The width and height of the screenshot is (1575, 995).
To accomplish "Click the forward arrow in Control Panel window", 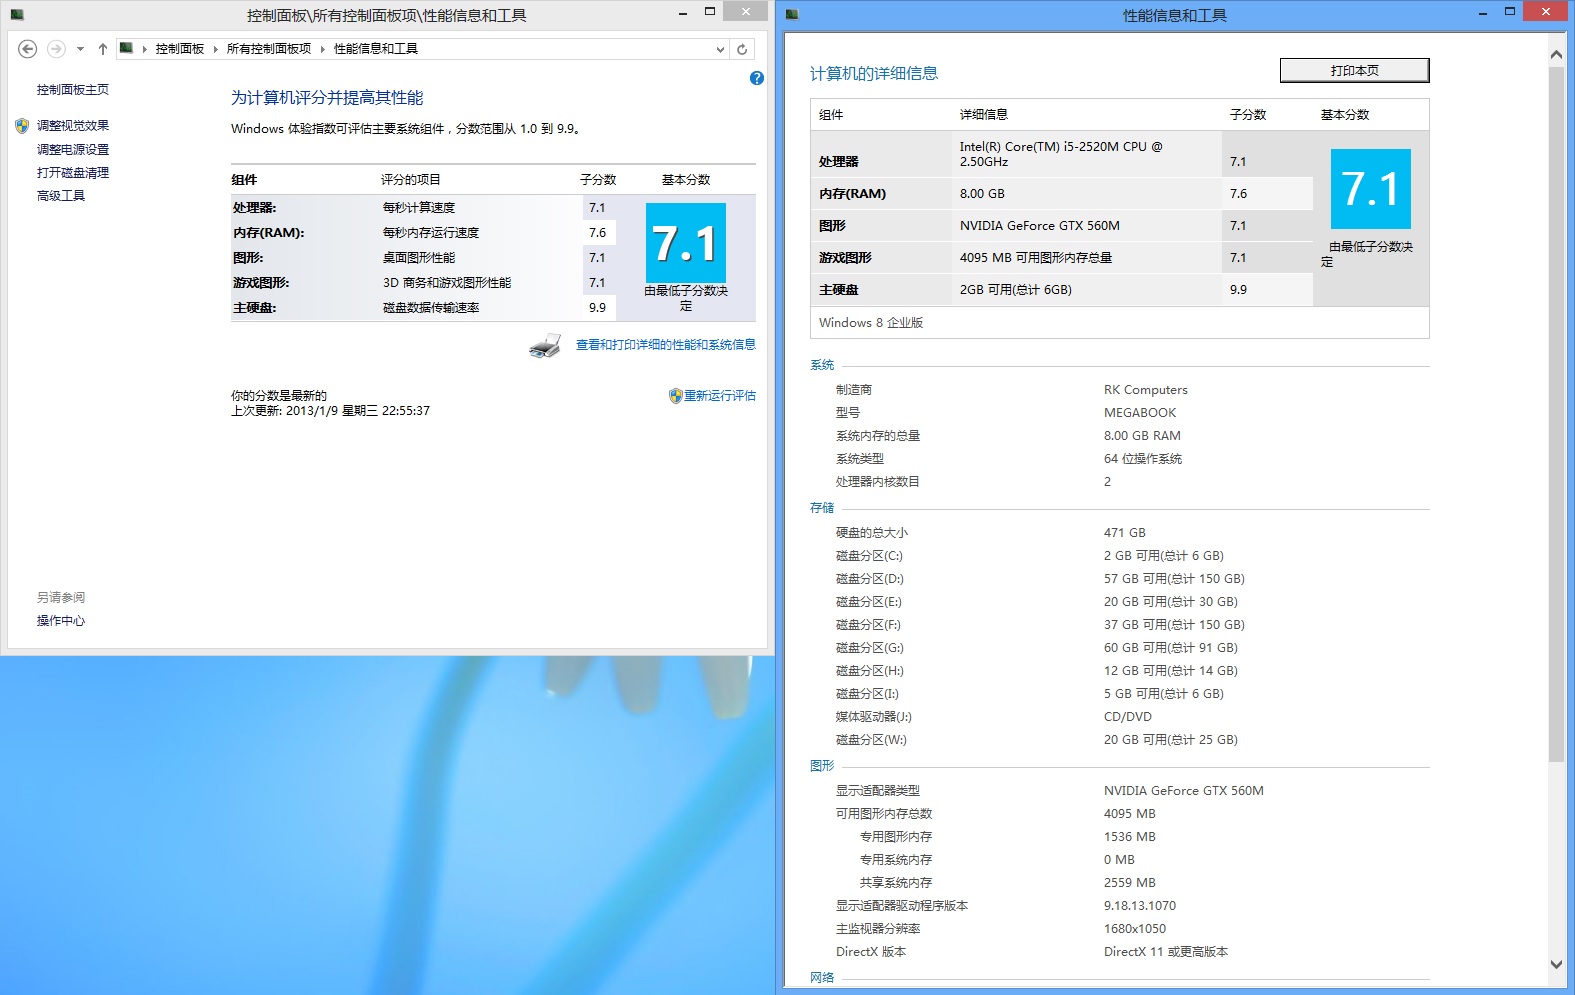I will click(x=56, y=49).
